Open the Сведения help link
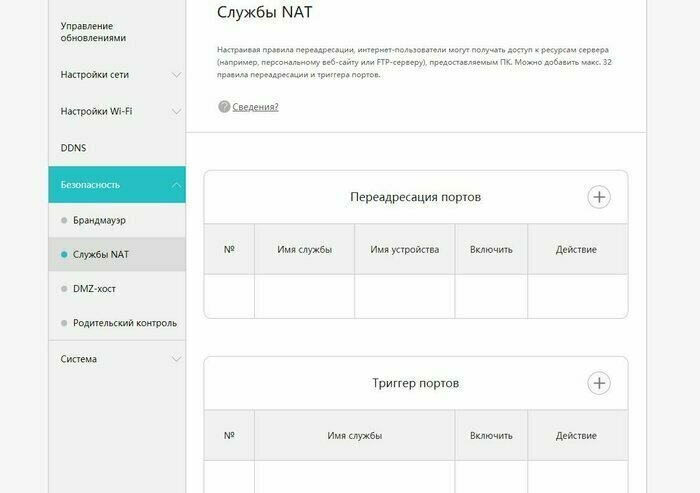 click(x=255, y=107)
